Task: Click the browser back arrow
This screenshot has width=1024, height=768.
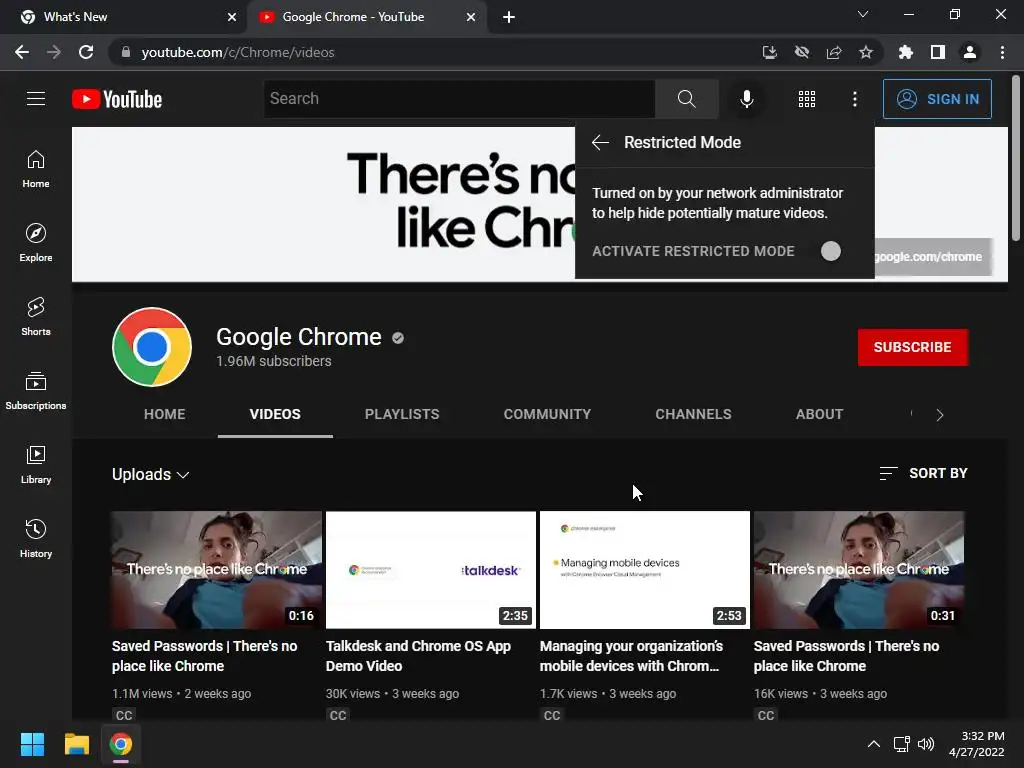Action: pyautogui.click(x=22, y=52)
